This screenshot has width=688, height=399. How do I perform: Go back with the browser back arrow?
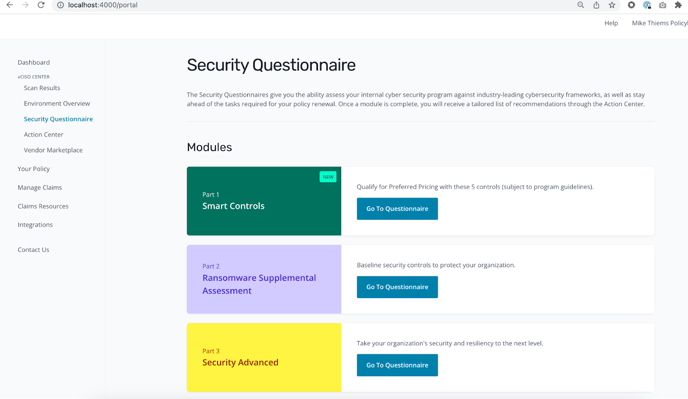(10, 5)
